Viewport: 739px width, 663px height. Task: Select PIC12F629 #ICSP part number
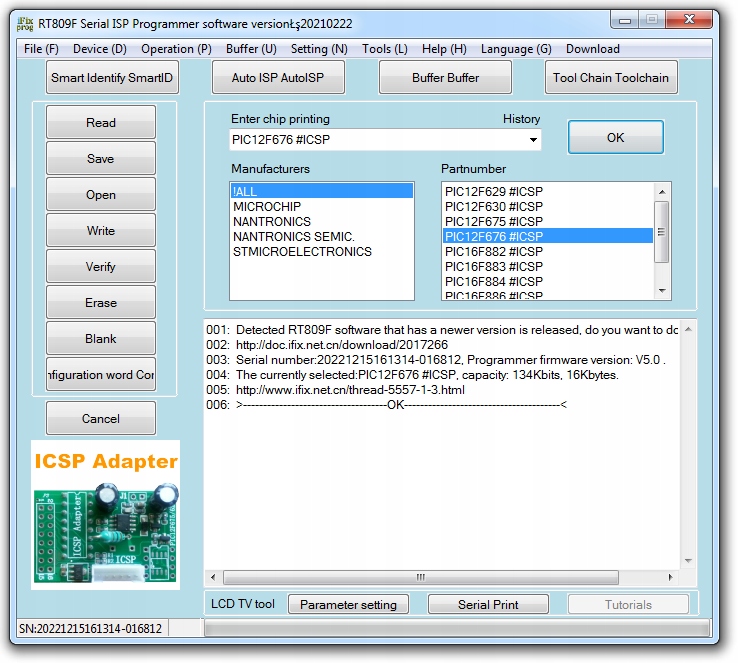tap(548, 191)
